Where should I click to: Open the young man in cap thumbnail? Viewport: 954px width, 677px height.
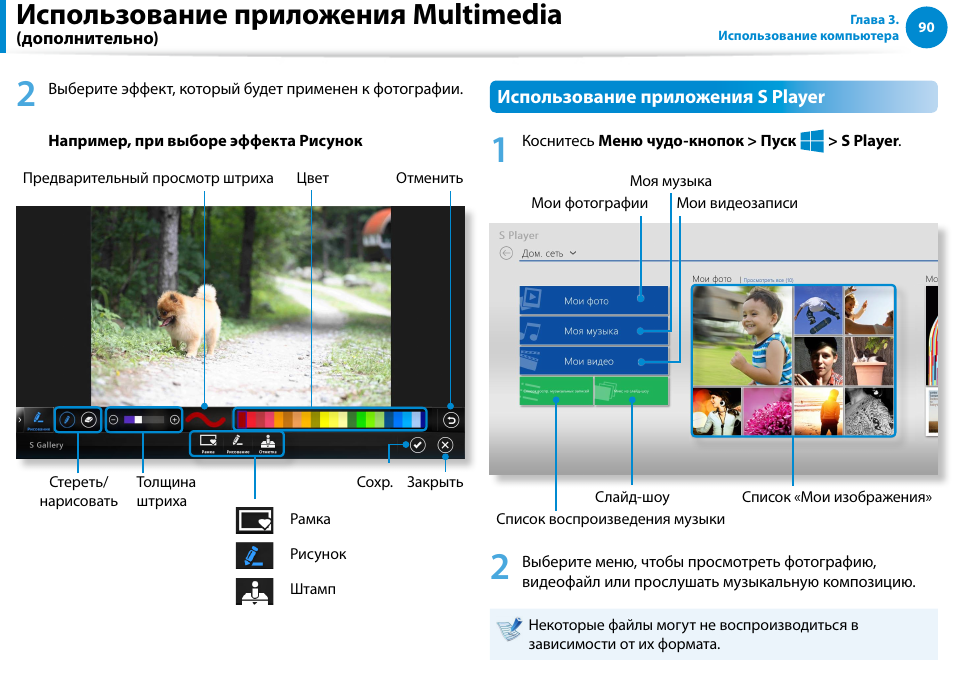pyautogui.click(x=818, y=361)
